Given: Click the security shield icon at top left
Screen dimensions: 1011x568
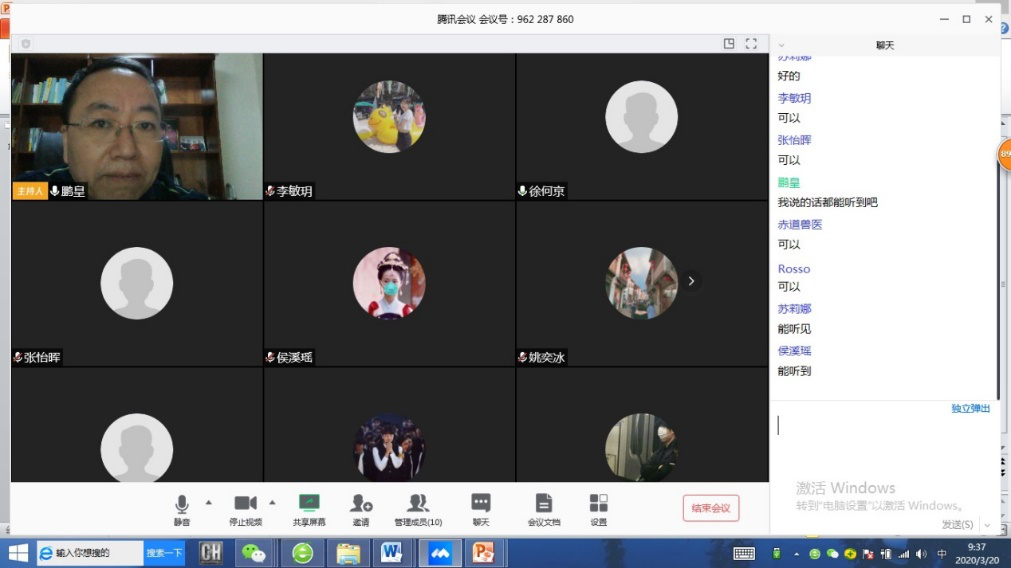Looking at the screenshot, I should [x=26, y=44].
